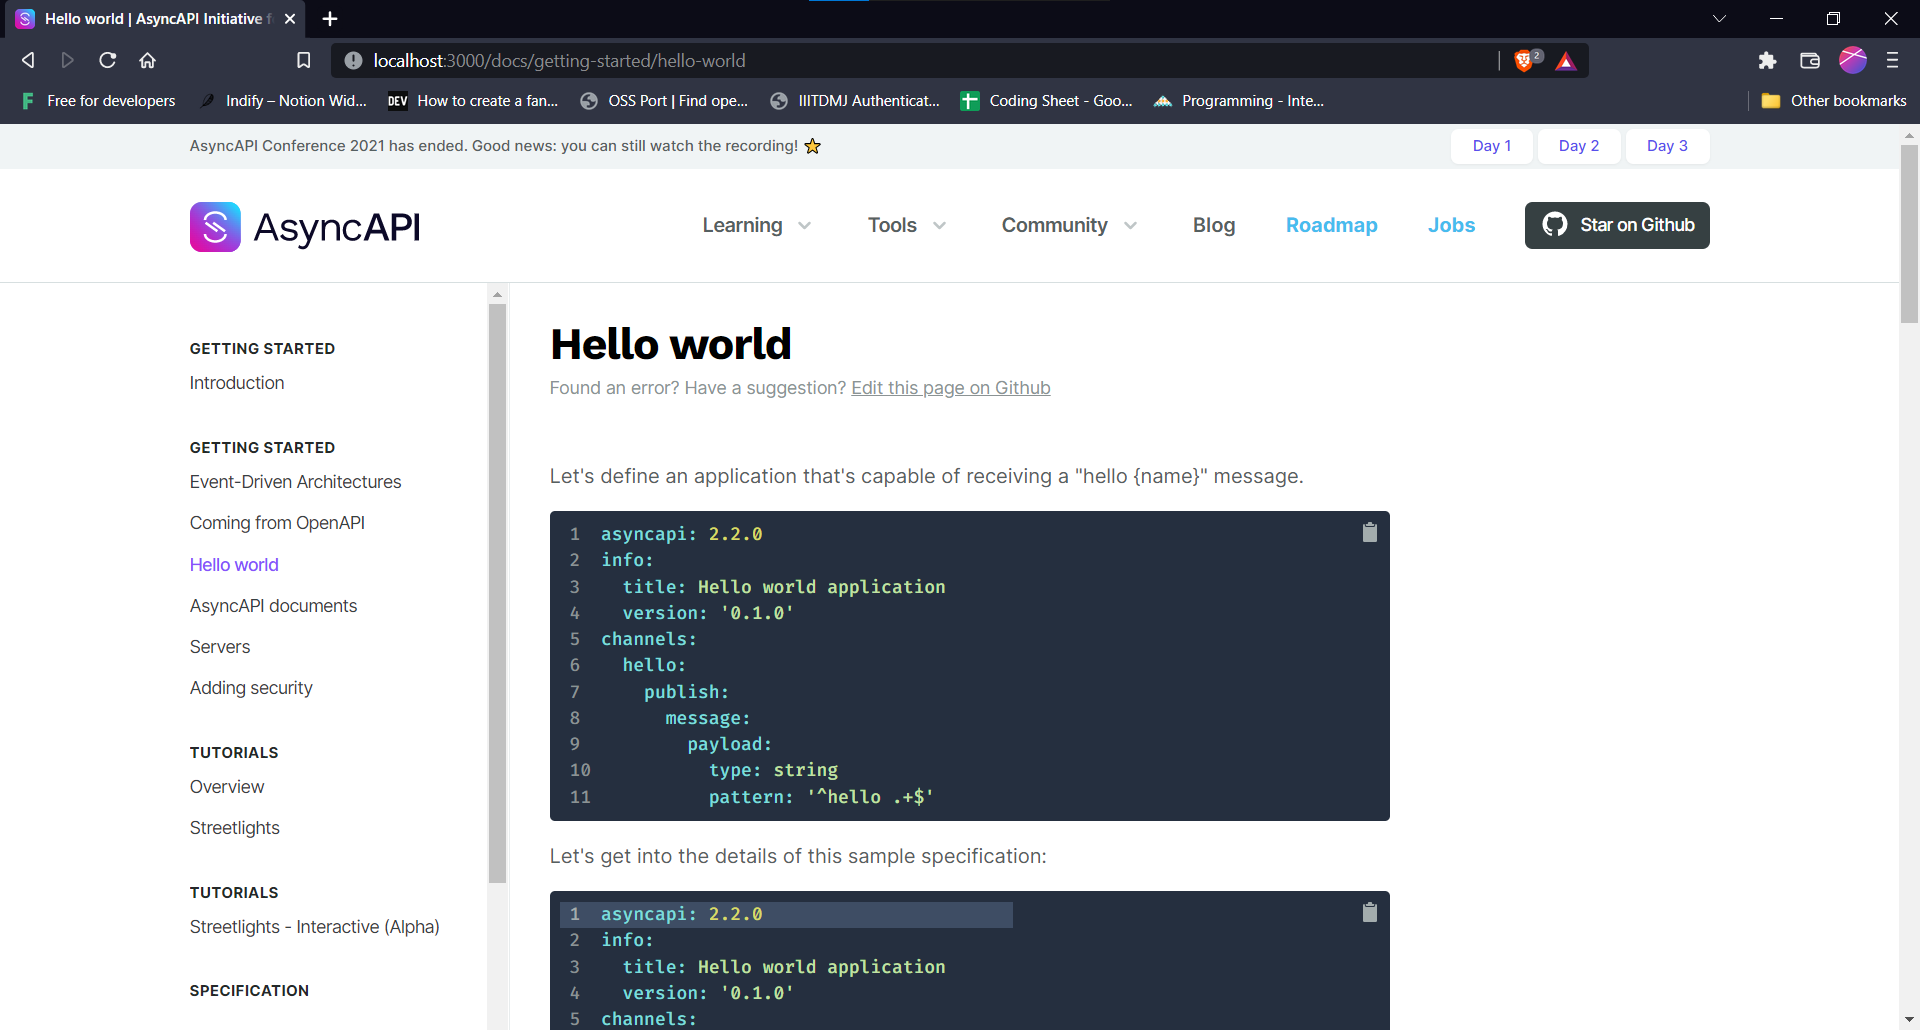Screen dimensions: 1920x1030
Task: Expand the Community dropdown
Action: pos(1068,225)
